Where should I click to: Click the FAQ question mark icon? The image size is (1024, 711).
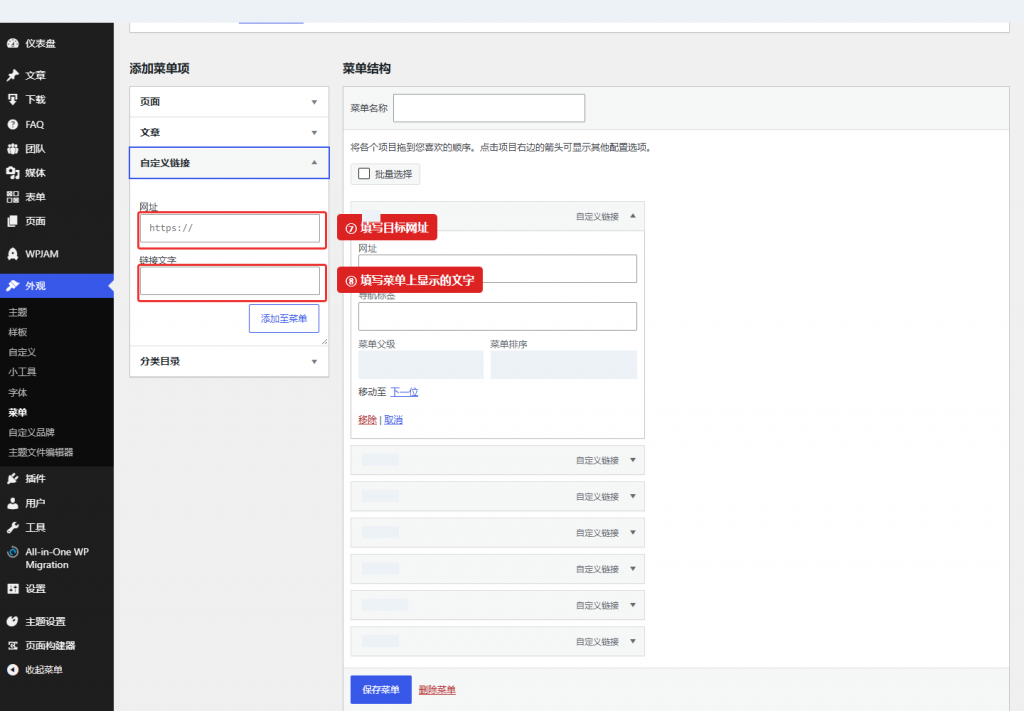(x=12, y=124)
